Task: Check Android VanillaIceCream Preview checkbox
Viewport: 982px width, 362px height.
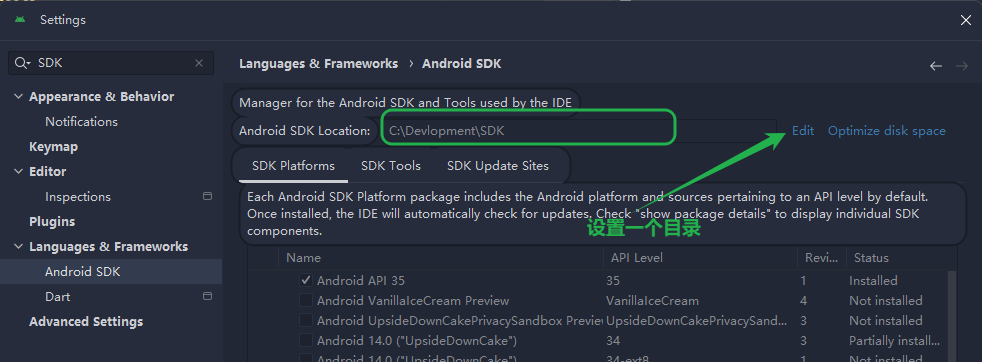Action: pos(306,301)
